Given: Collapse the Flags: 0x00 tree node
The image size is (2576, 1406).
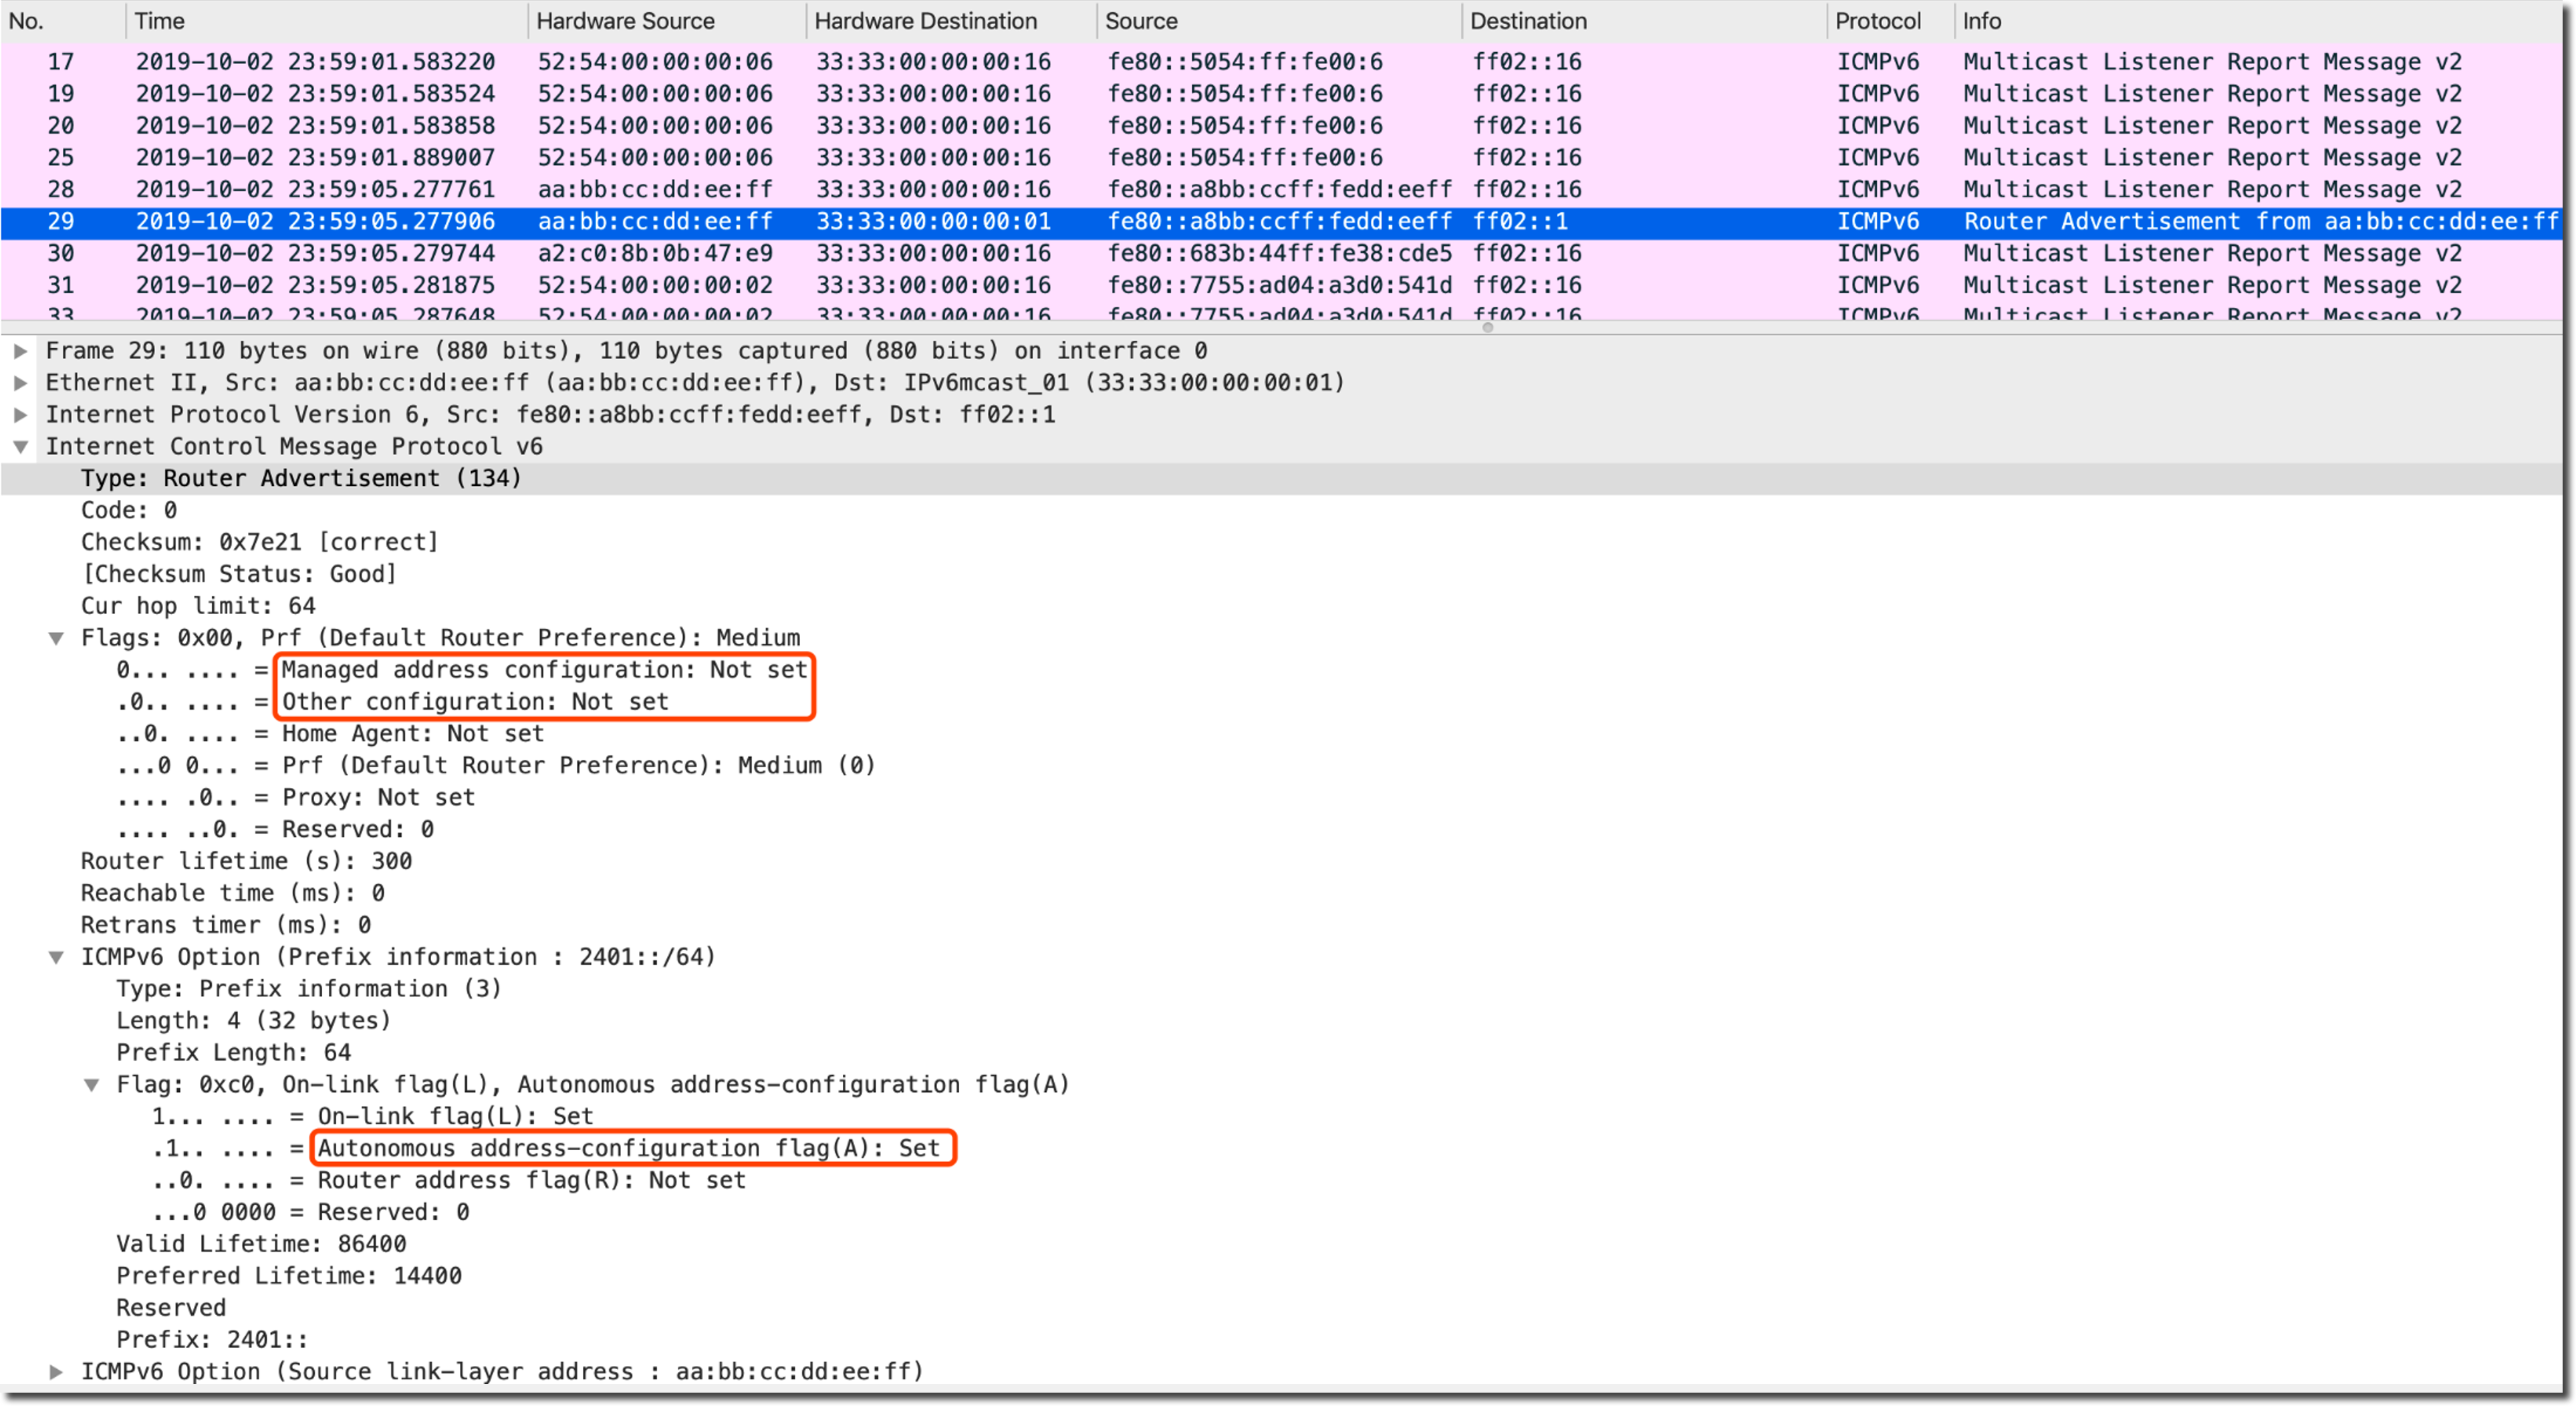Looking at the screenshot, I should pyautogui.click(x=56, y=638).
